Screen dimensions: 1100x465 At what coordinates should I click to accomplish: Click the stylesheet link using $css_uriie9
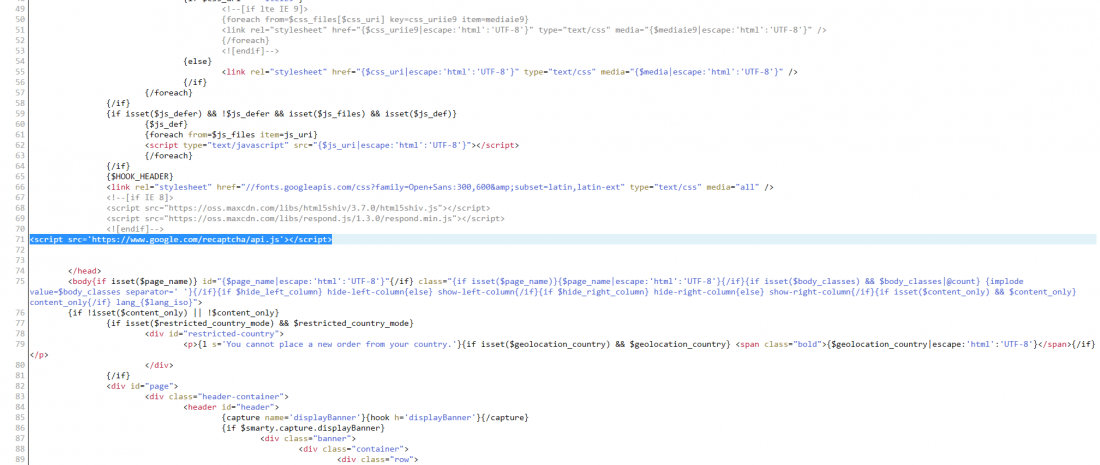[523, 30]
